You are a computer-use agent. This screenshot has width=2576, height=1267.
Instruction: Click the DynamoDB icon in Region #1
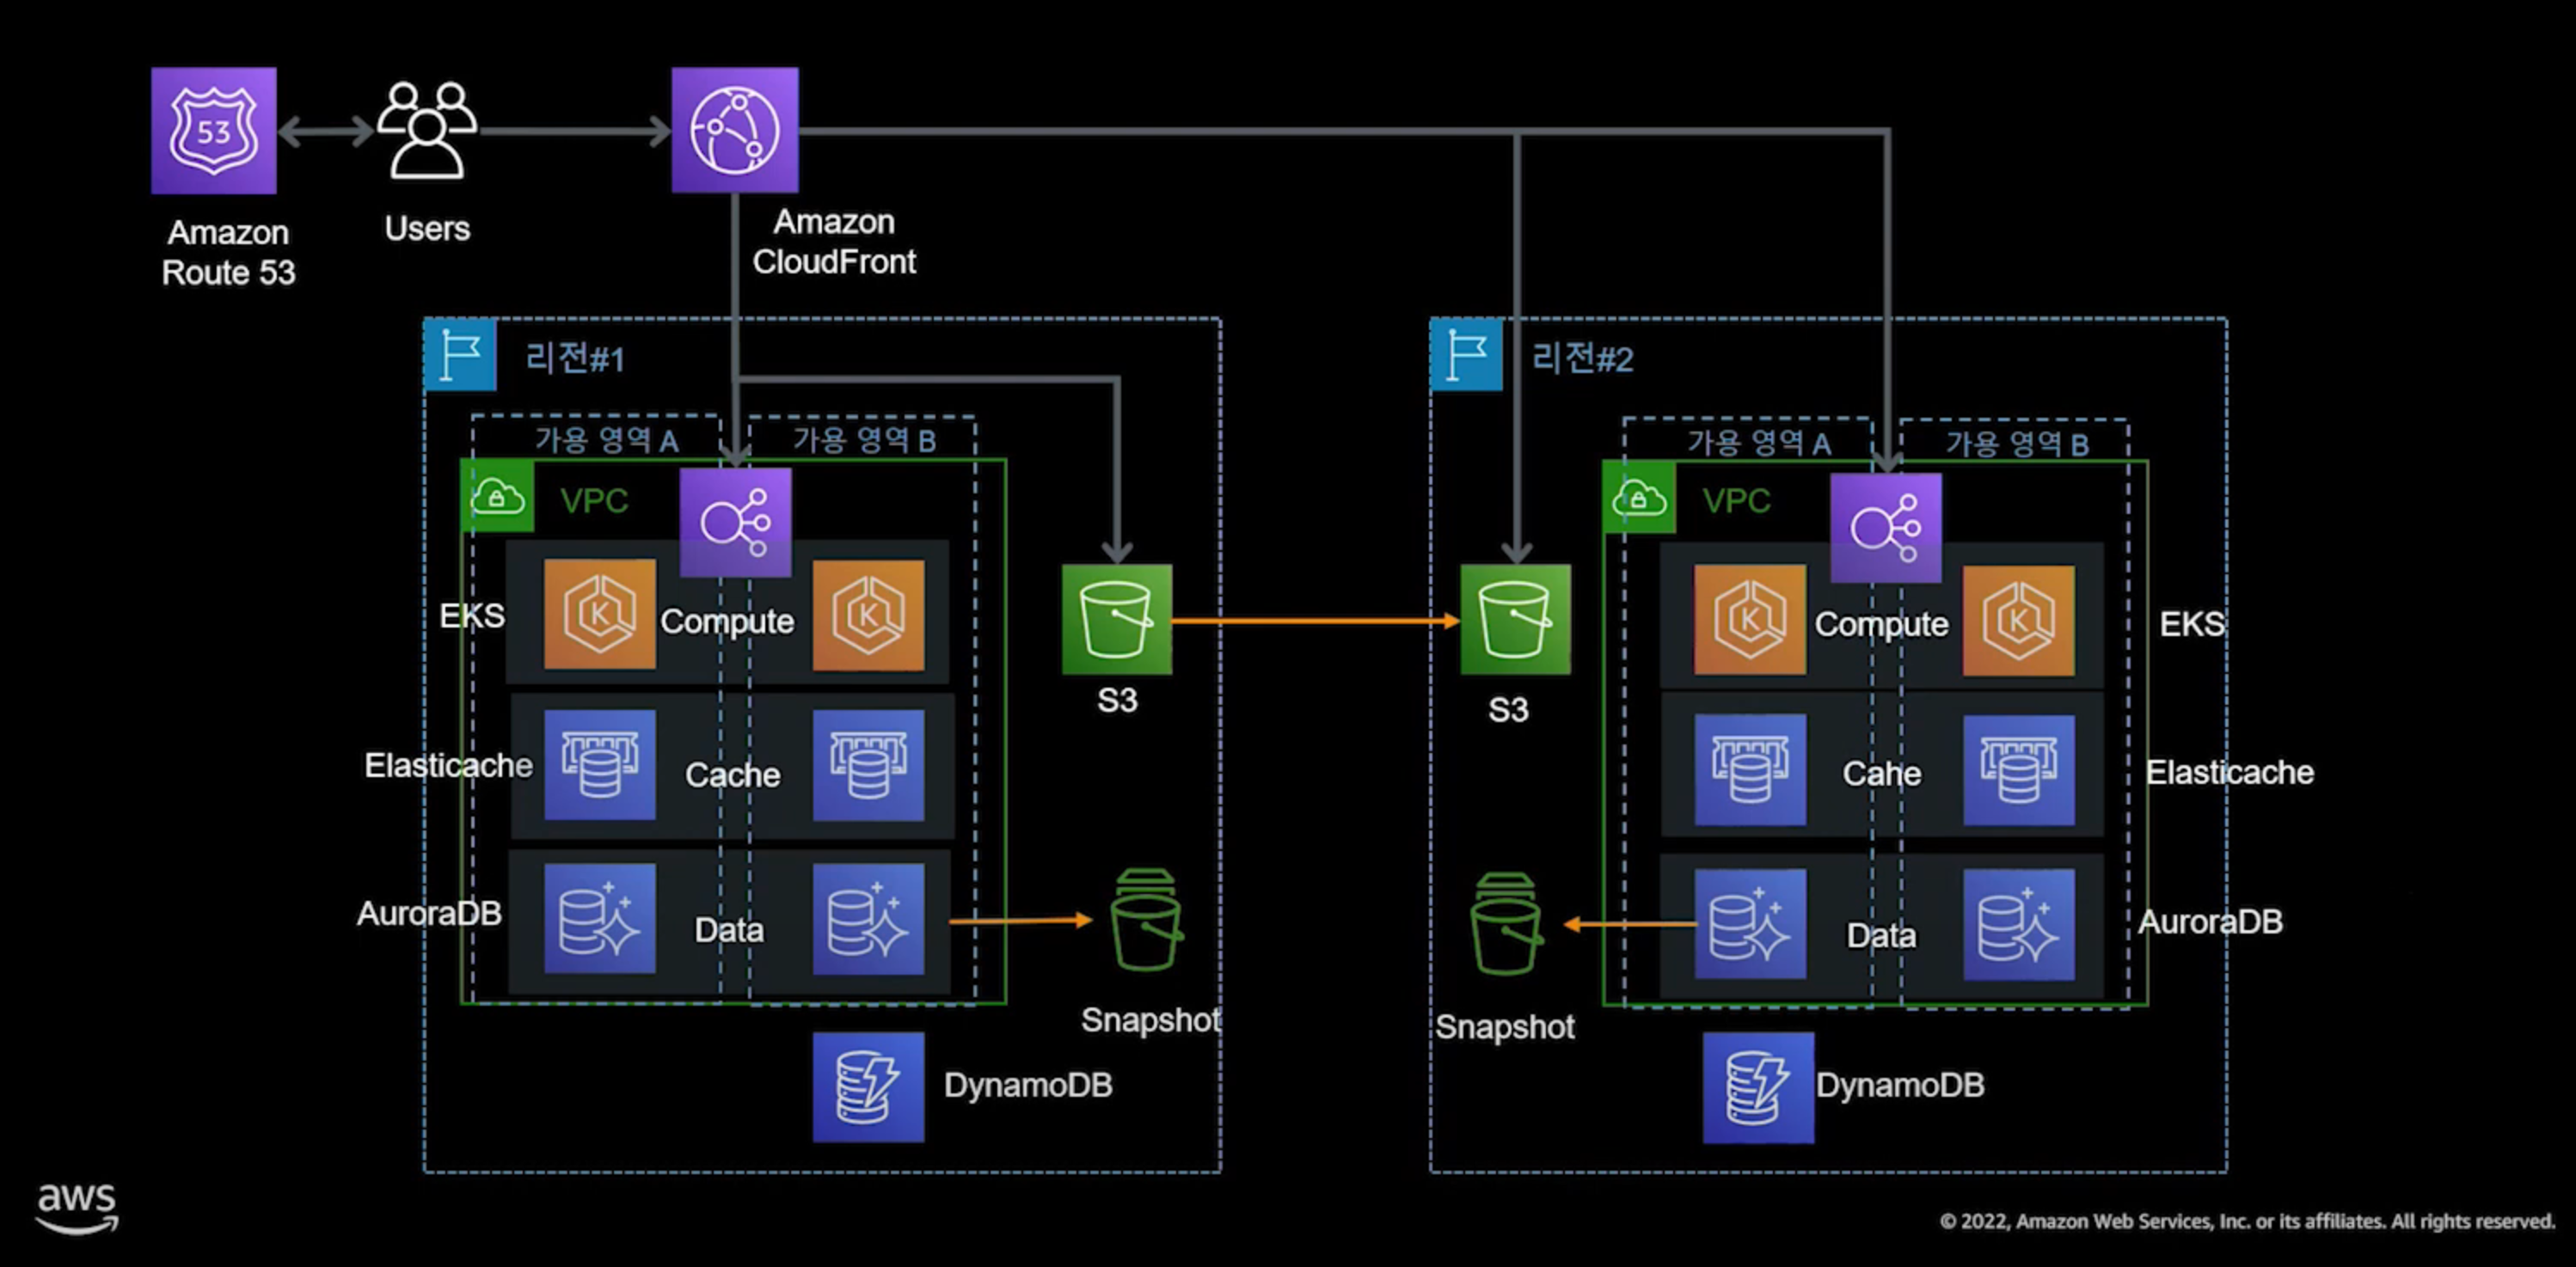click(868, 1087)
